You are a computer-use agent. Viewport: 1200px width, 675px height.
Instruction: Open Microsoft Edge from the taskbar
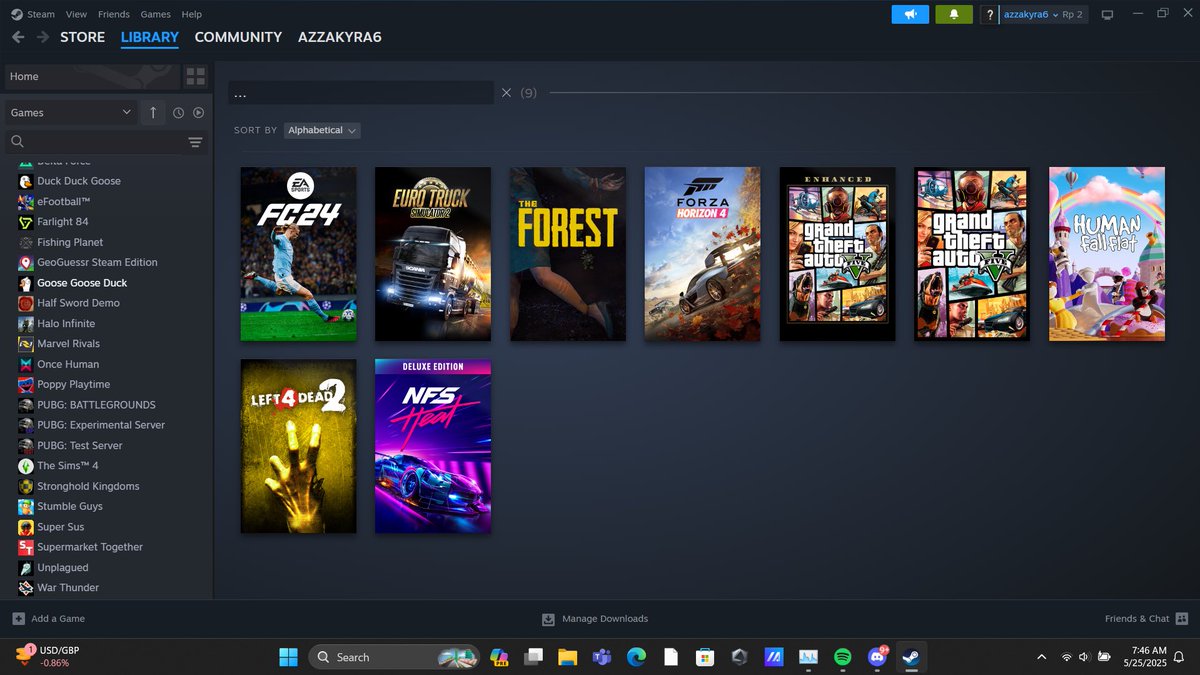(636, 657)
